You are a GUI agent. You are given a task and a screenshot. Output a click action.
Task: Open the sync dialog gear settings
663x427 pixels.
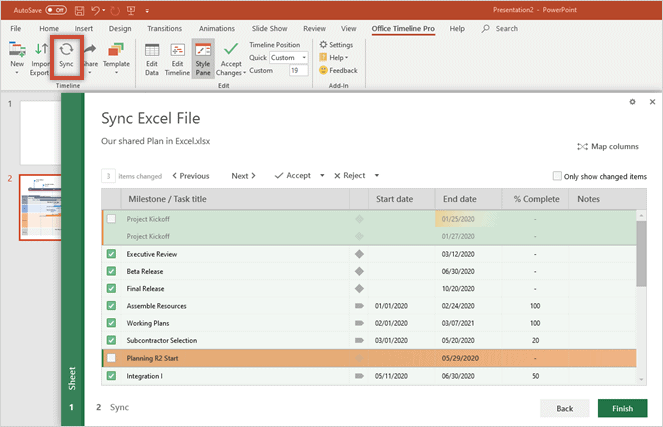click(632, 102)
